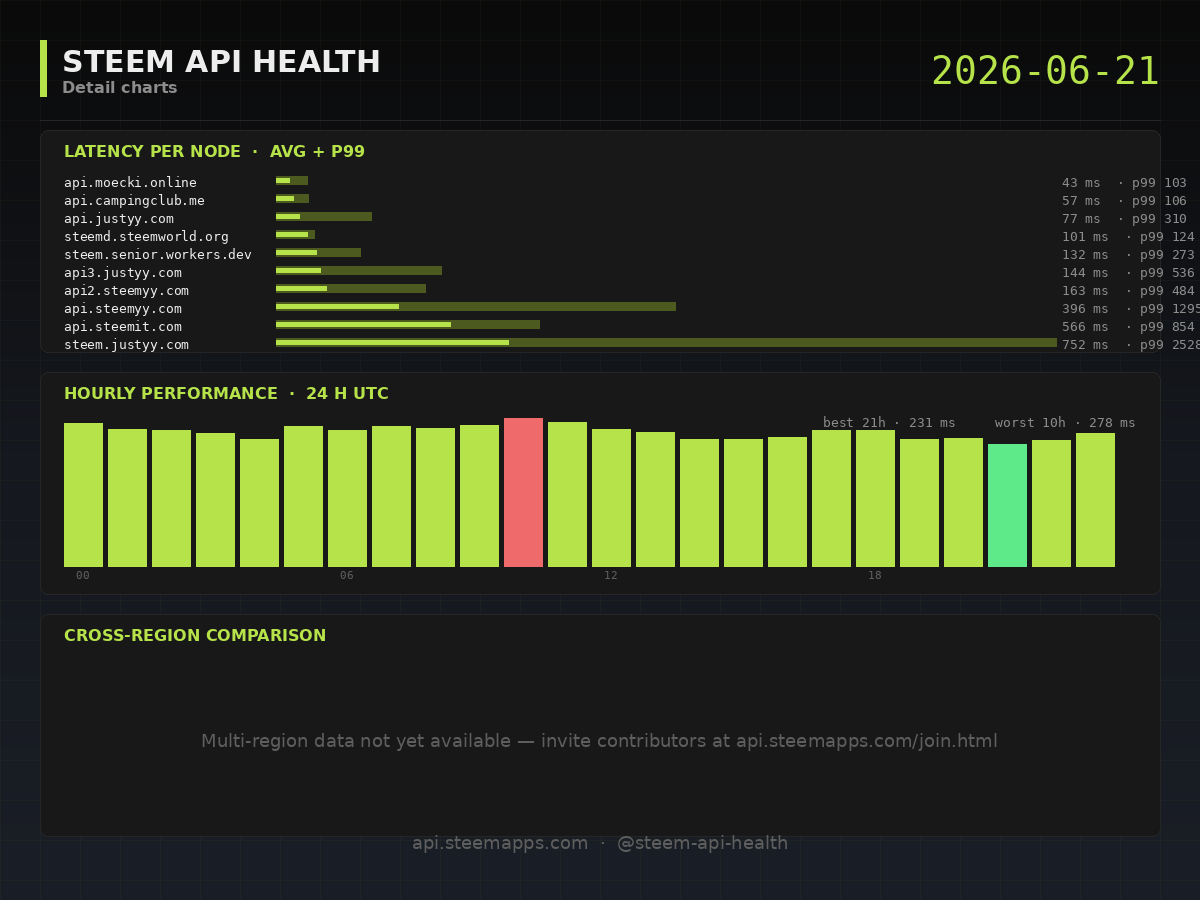Click the api.steemapps.com · @steem-api-health footer text
Viewport: 1200px width, 900px height.
(600, 843)
